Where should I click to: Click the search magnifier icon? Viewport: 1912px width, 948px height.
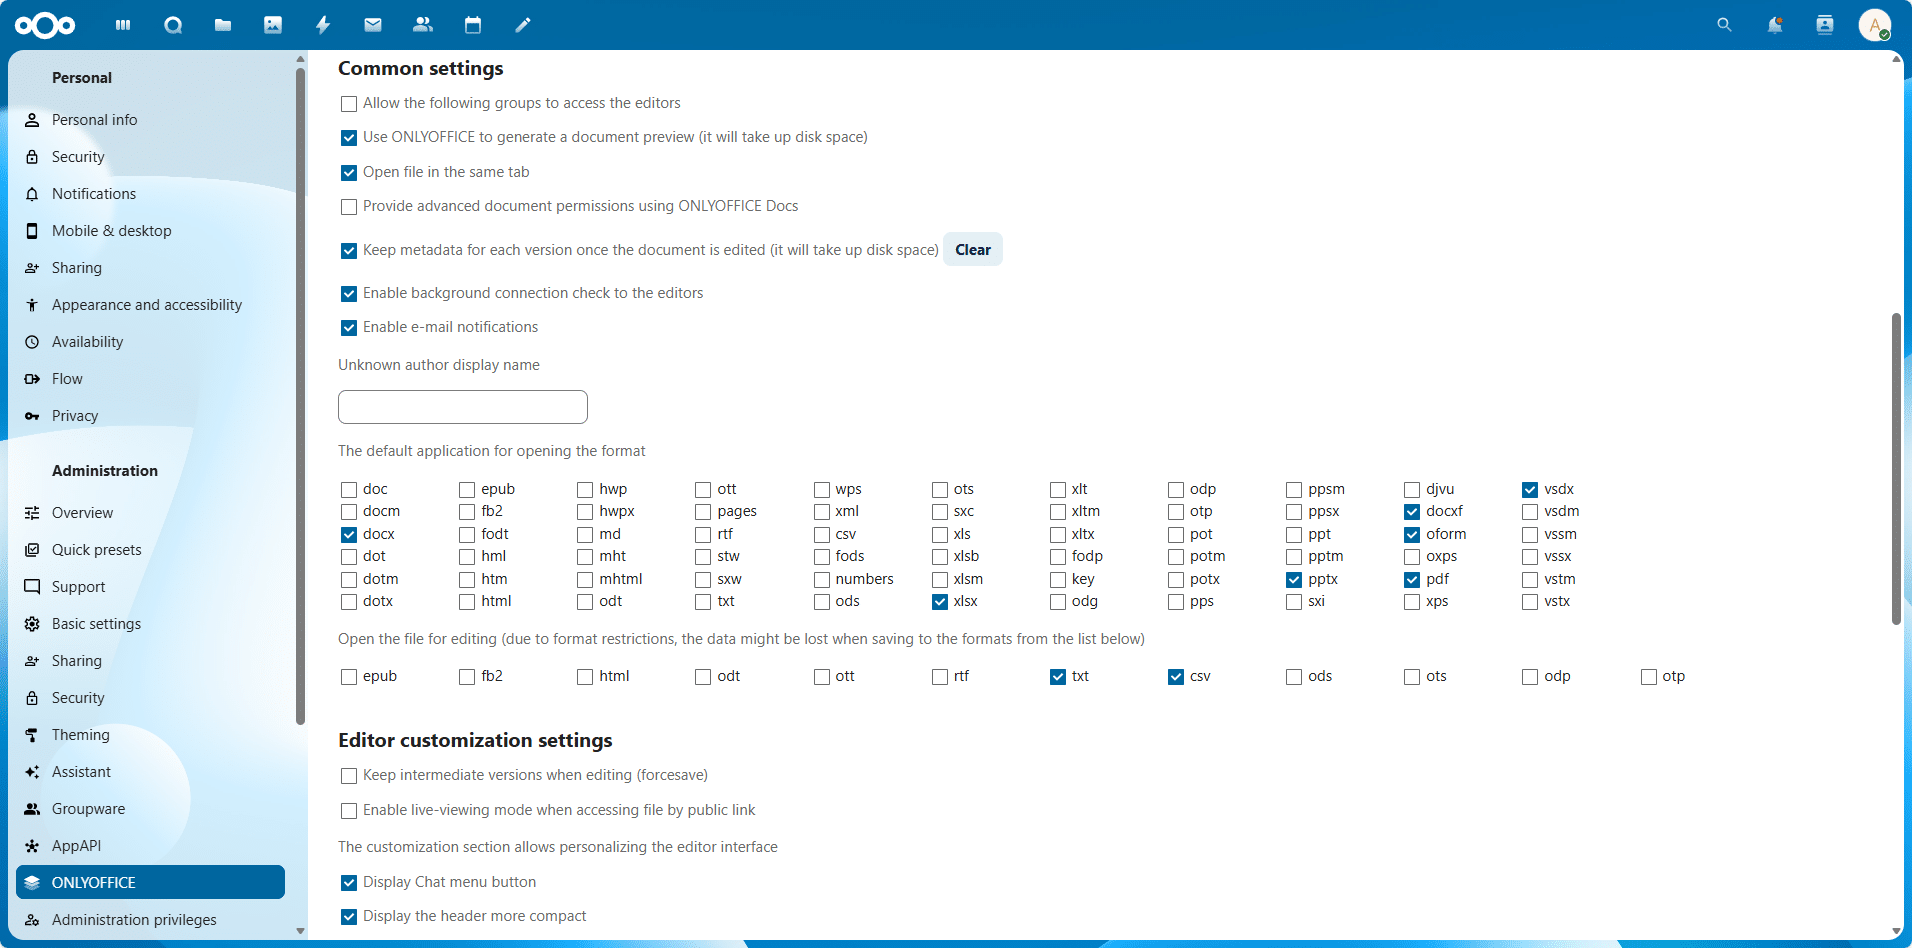coord(1724,25)
